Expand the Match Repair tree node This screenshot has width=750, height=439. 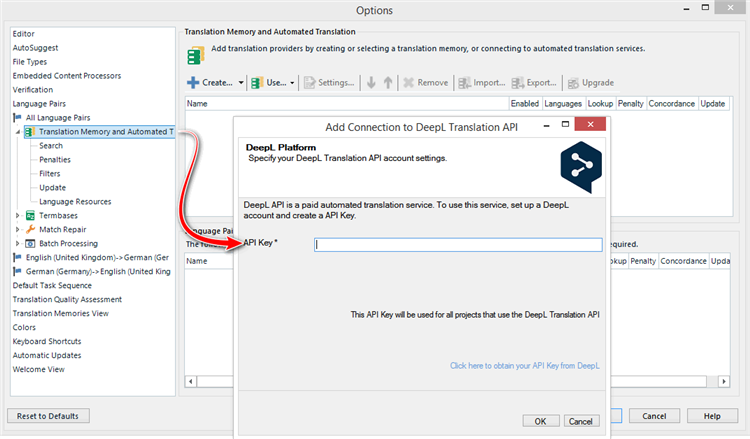(17, 229)
